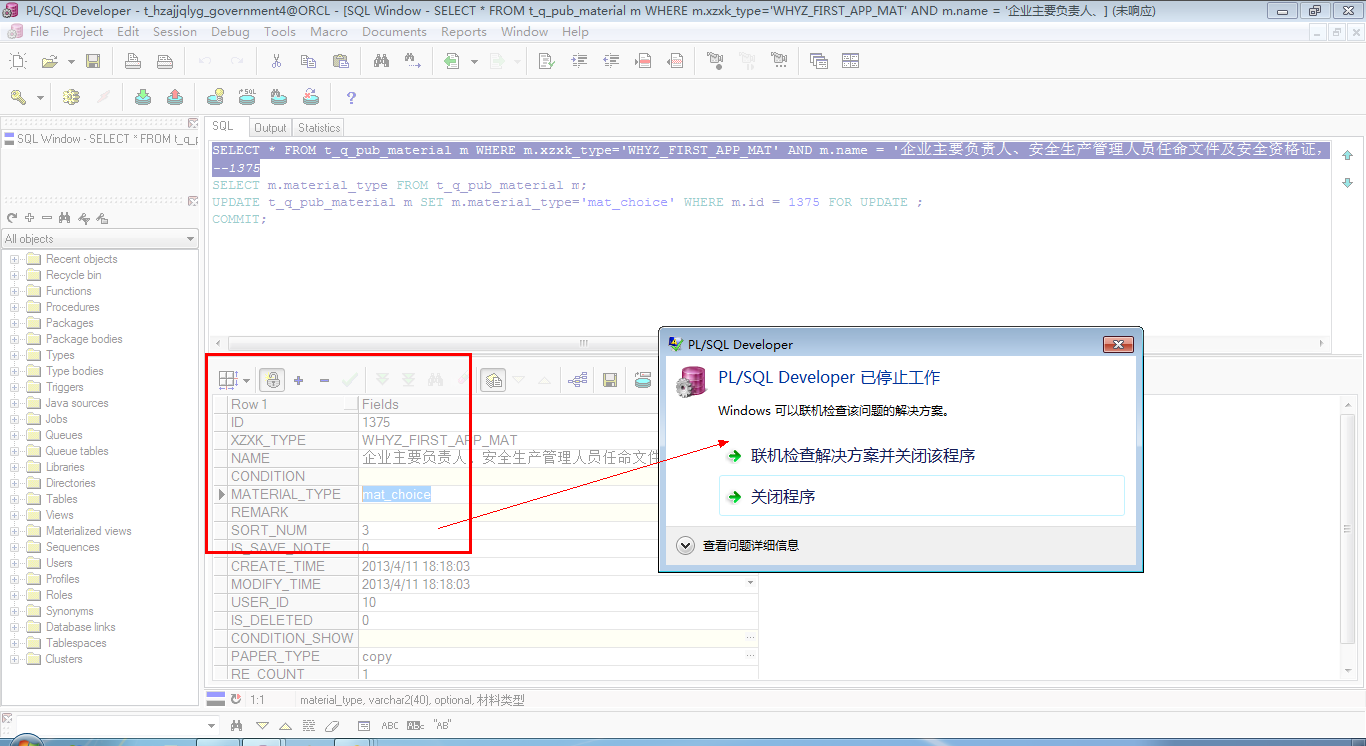Open the grid select-mode dropdown arrow

pyautogui.click(x=246, y=380)
